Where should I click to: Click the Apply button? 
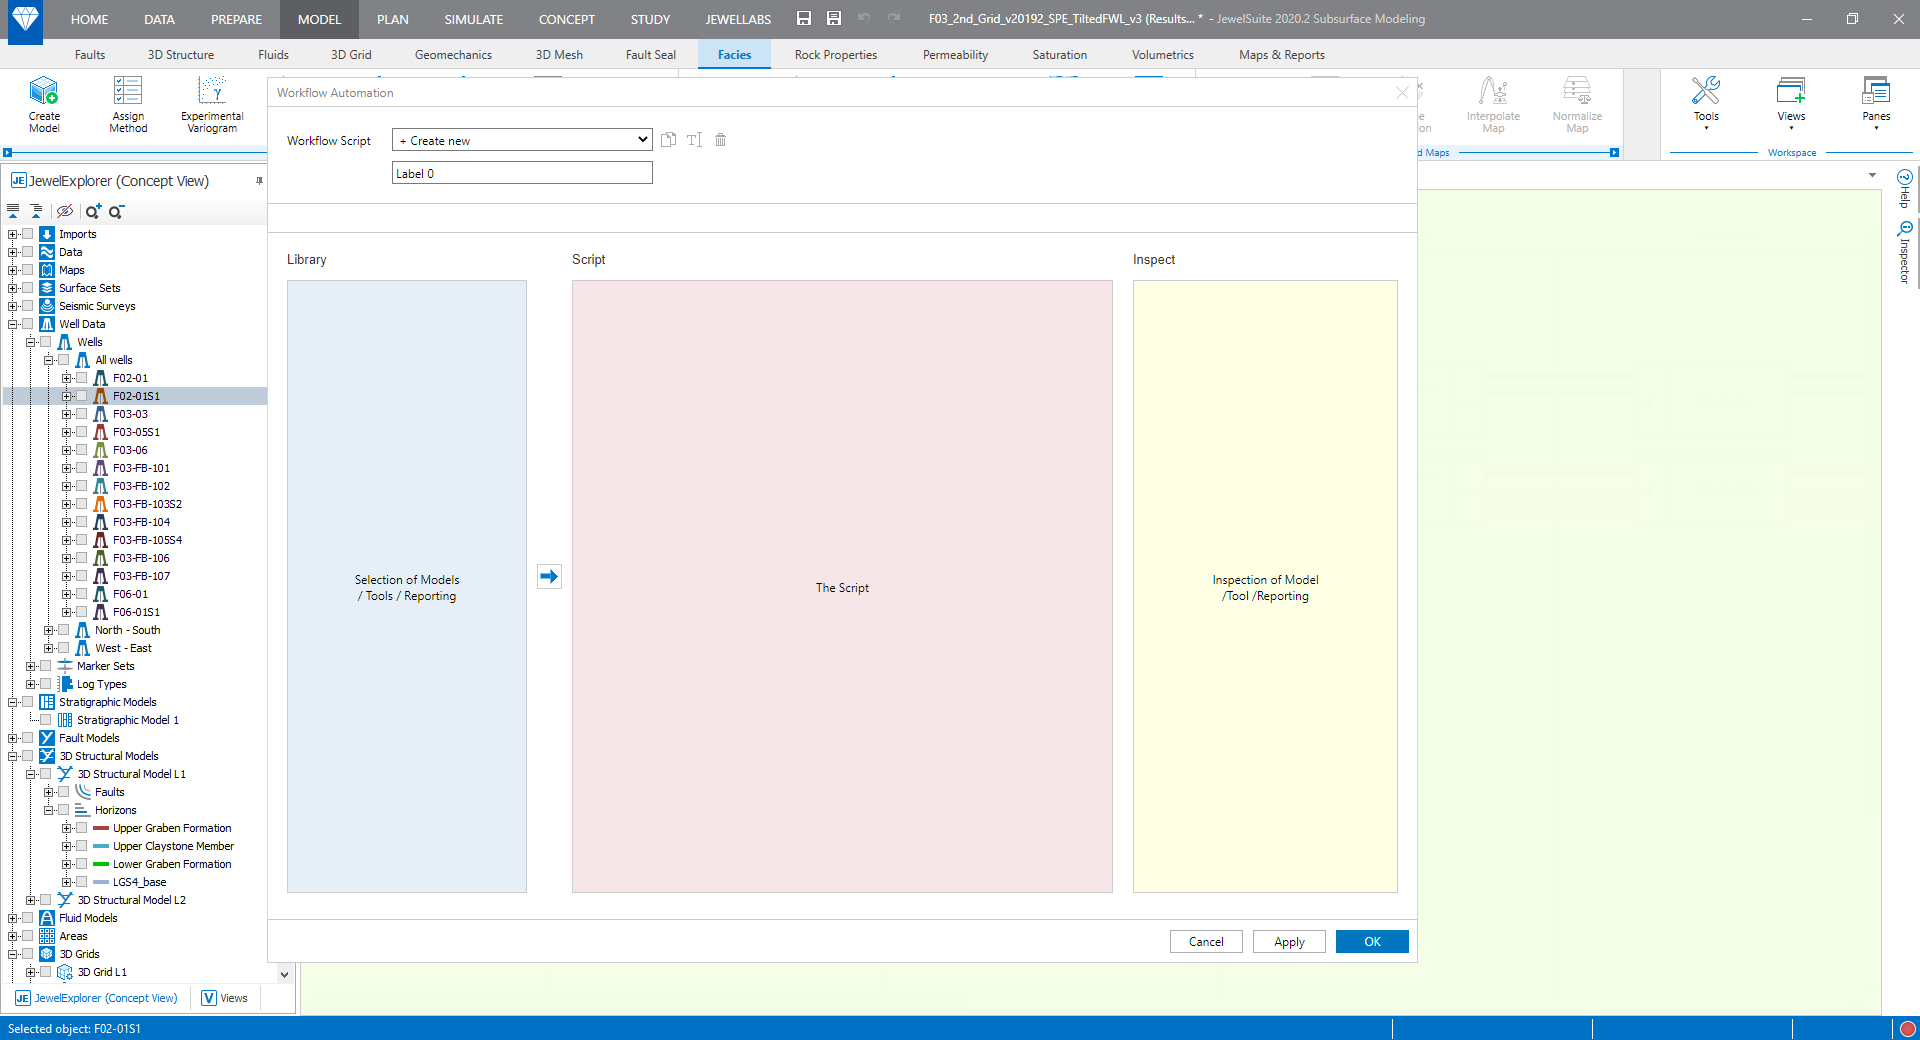(x=1289, y=942)
